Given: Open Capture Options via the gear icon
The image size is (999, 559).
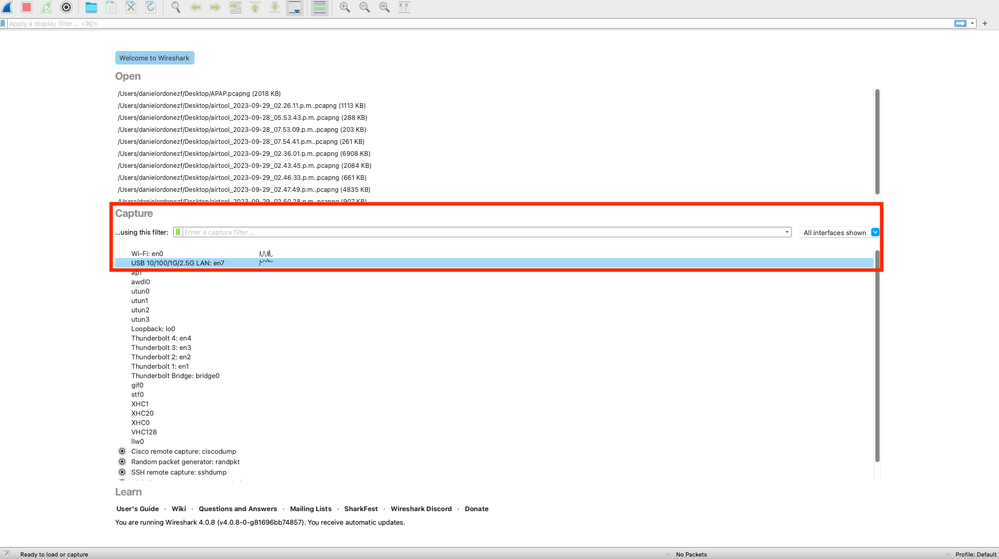Looking at the screenshot, I should pyautogui.click(x=66, y=8).
